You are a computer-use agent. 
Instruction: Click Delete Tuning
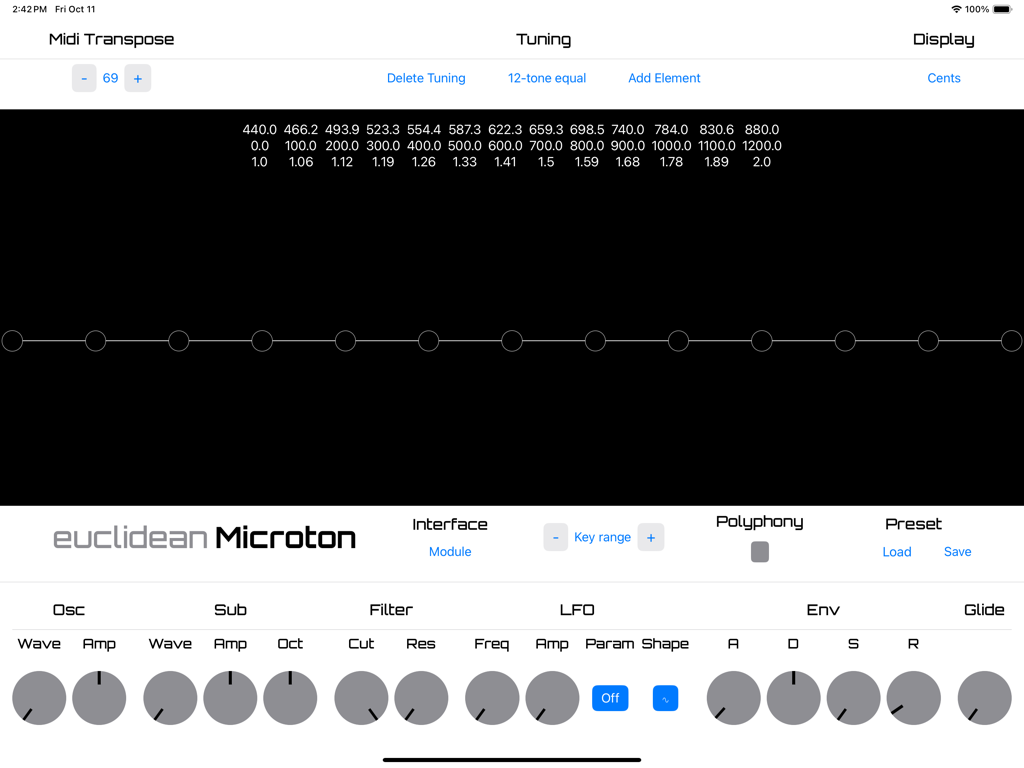426,78
